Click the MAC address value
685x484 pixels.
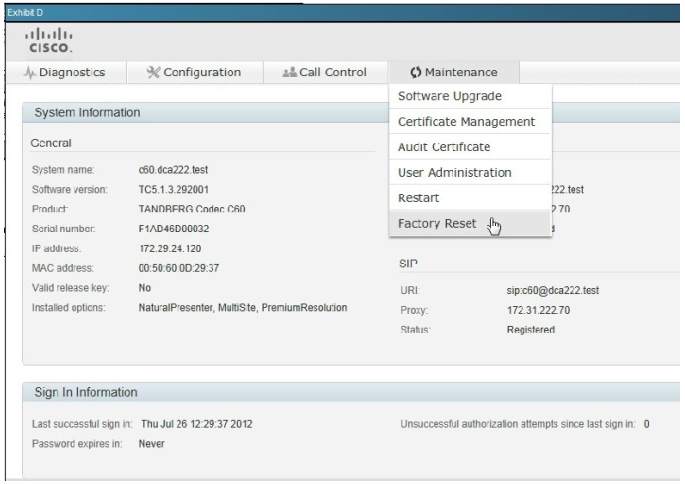point(179,268)
